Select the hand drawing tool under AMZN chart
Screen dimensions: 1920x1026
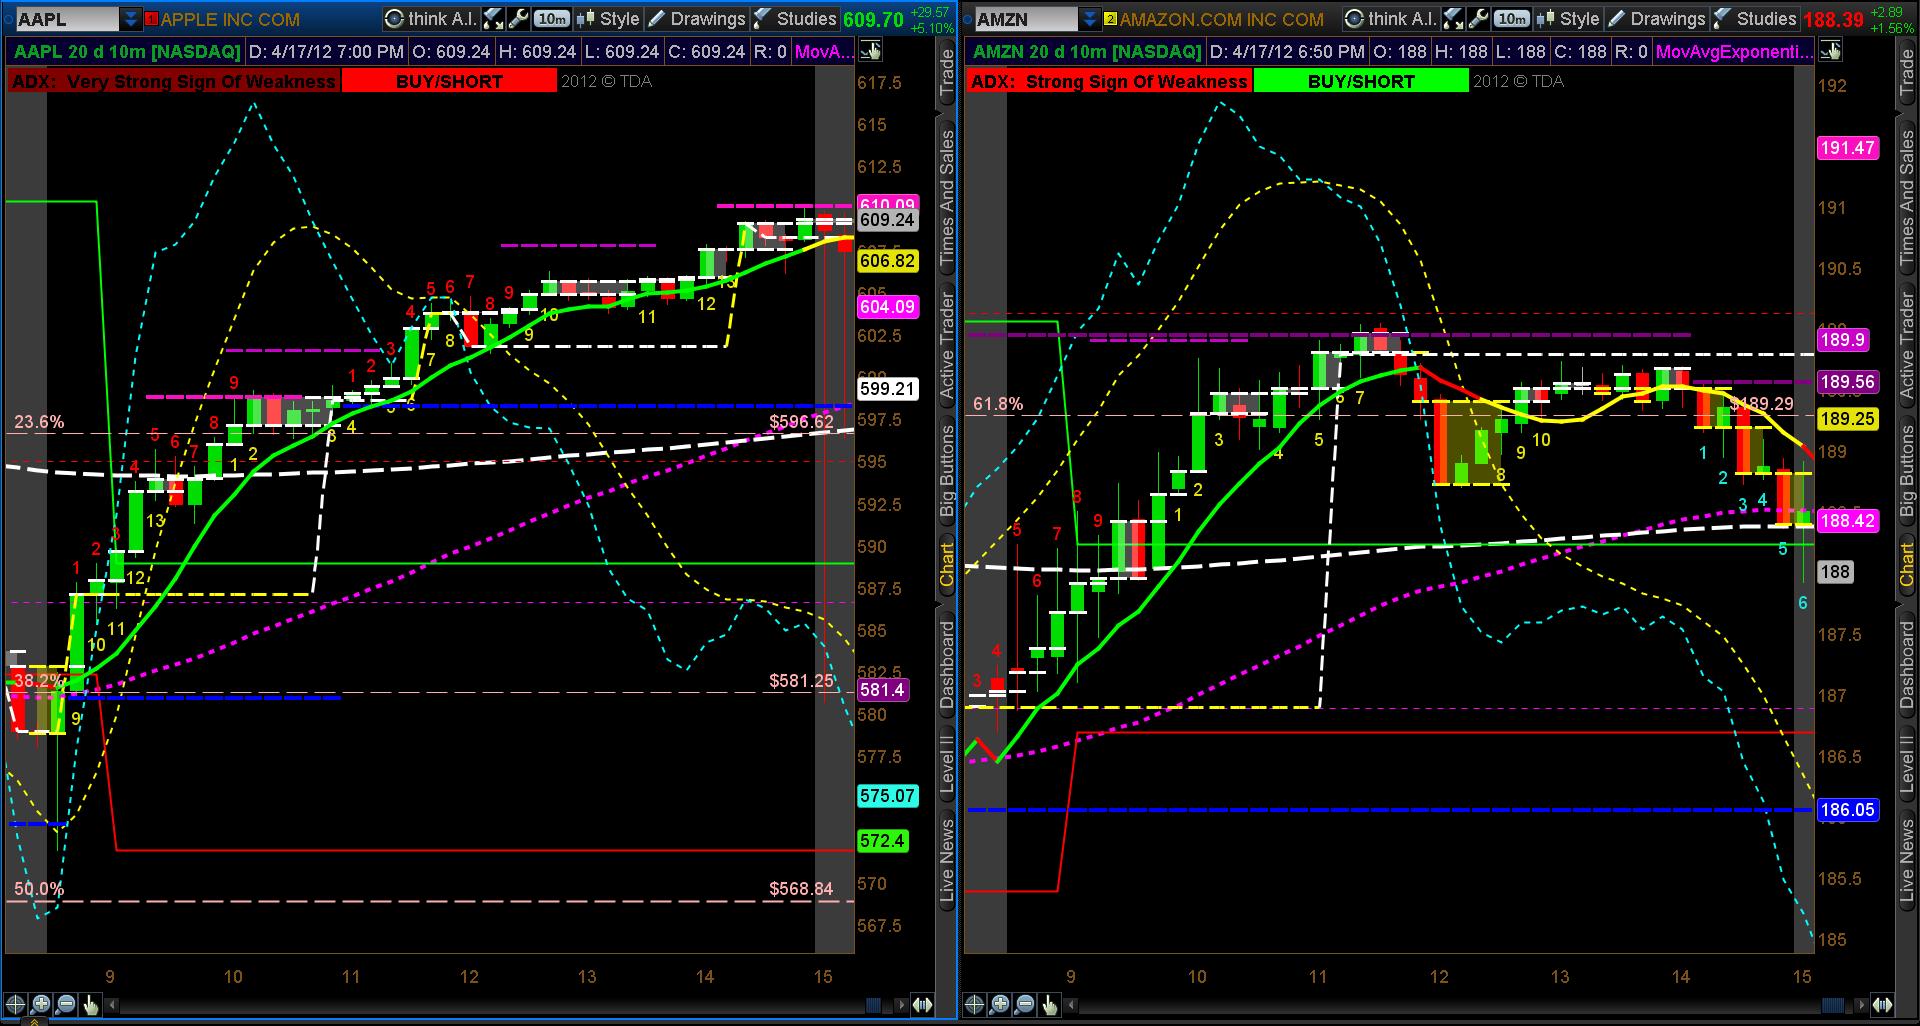[x=1050, y=1005]
